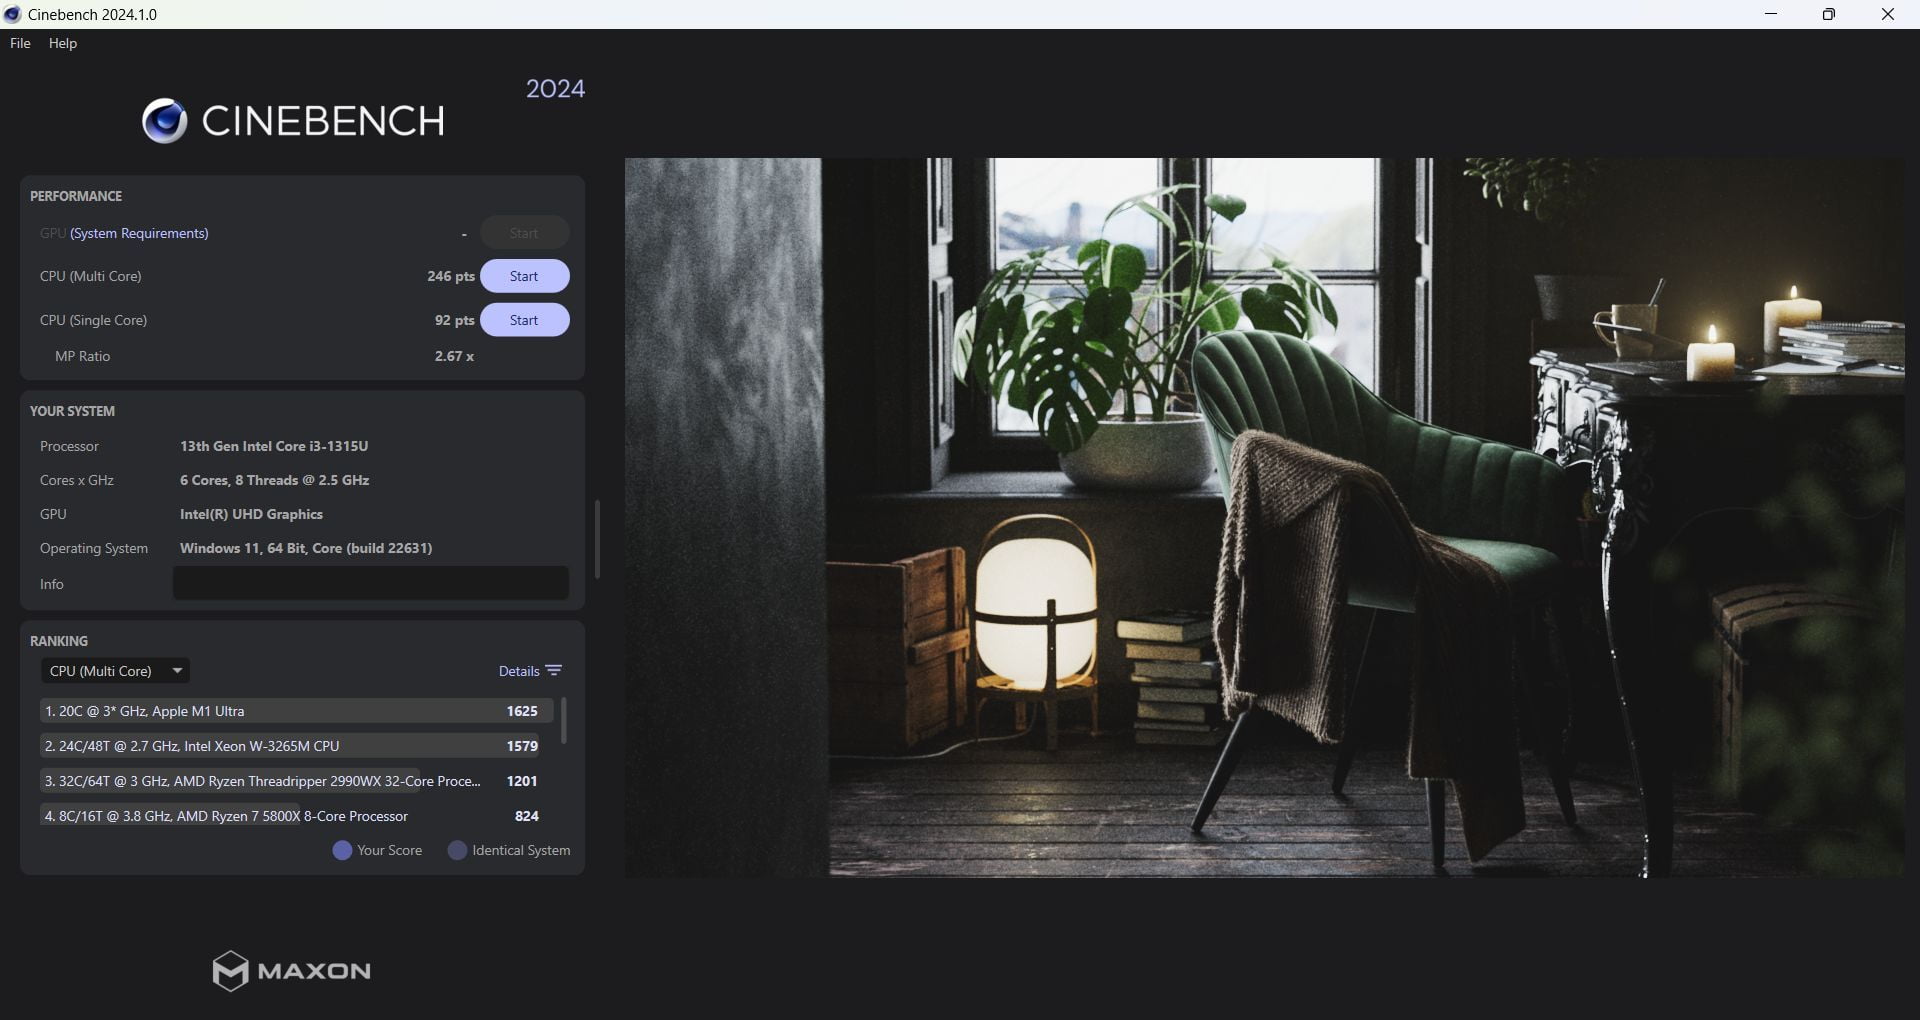Click the Windows 11 operating system value

[306, 548]
